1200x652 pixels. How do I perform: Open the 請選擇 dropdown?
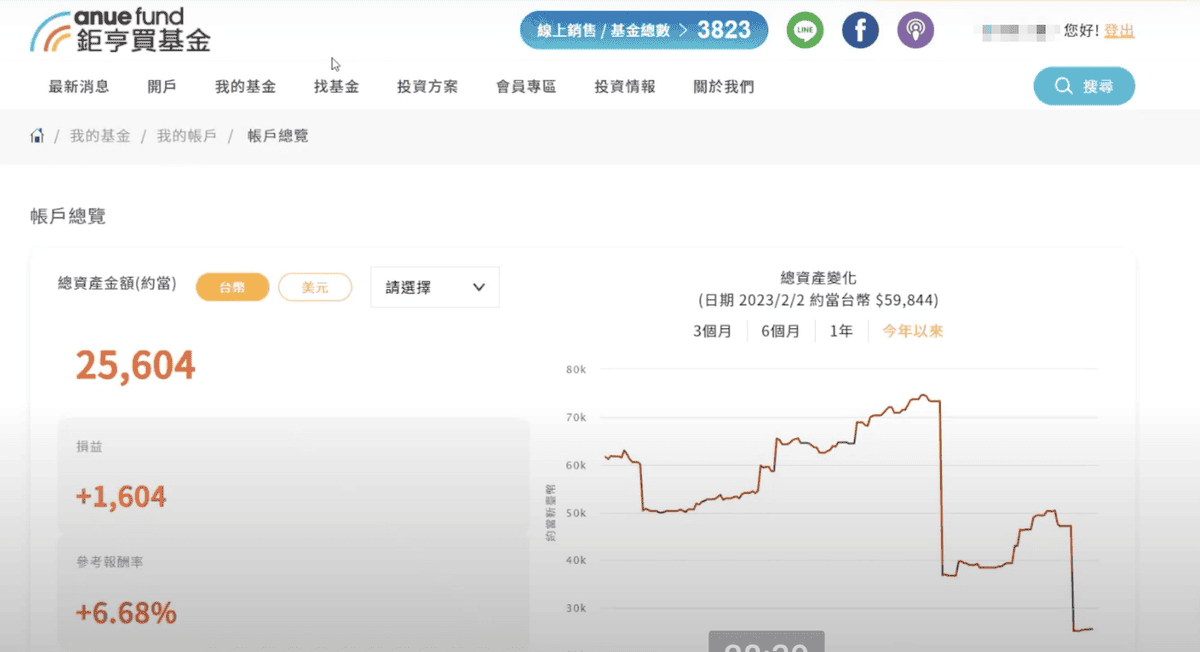435,288
